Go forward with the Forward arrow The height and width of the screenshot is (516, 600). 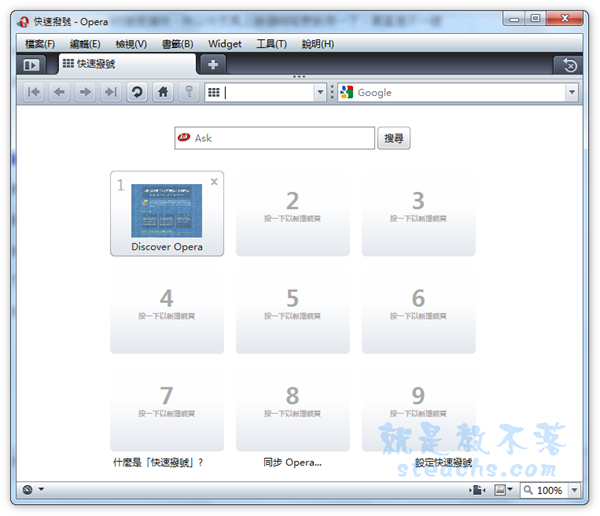tap(85, 92)
